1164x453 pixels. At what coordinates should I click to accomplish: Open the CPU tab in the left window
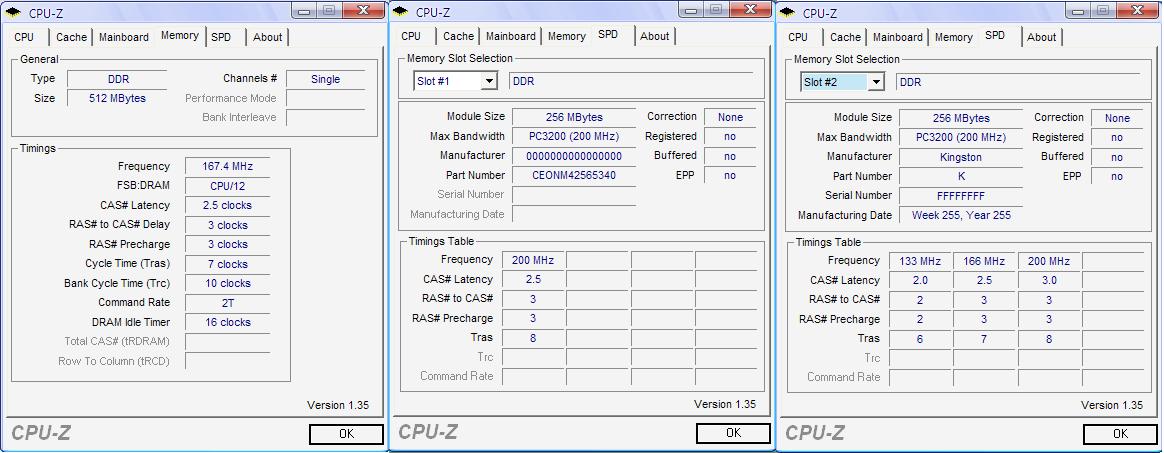[24, 37]
